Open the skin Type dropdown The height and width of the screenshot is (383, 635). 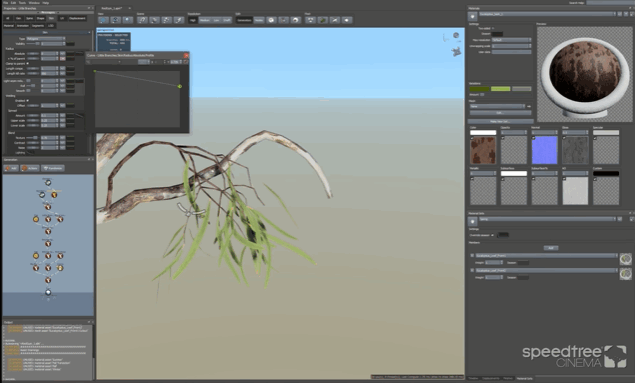pos(45,39)
